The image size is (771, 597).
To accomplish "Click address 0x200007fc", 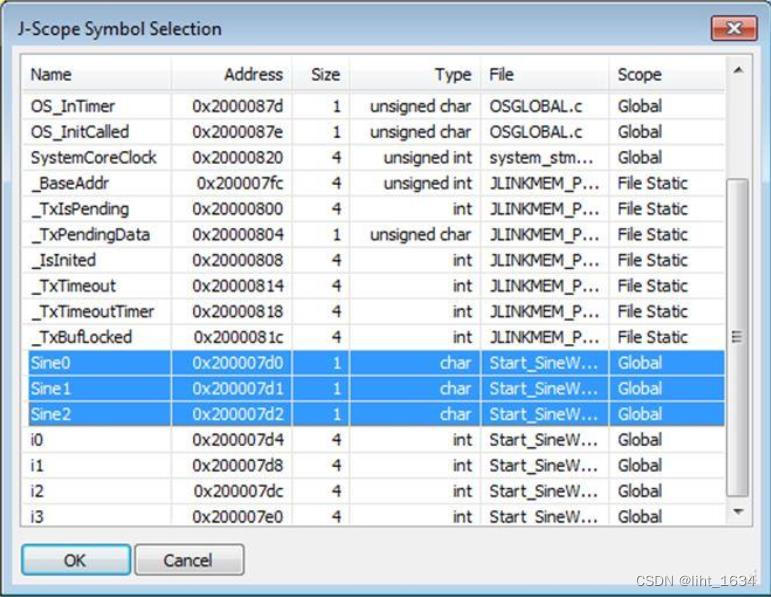I will (240, 183).
